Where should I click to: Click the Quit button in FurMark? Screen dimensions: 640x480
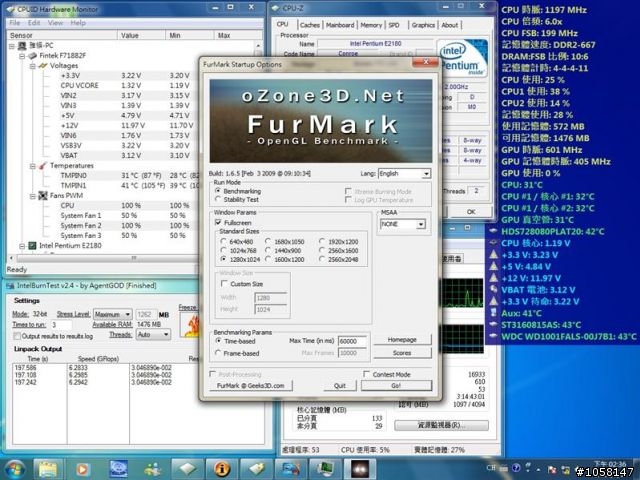click(x=340, y=385)
